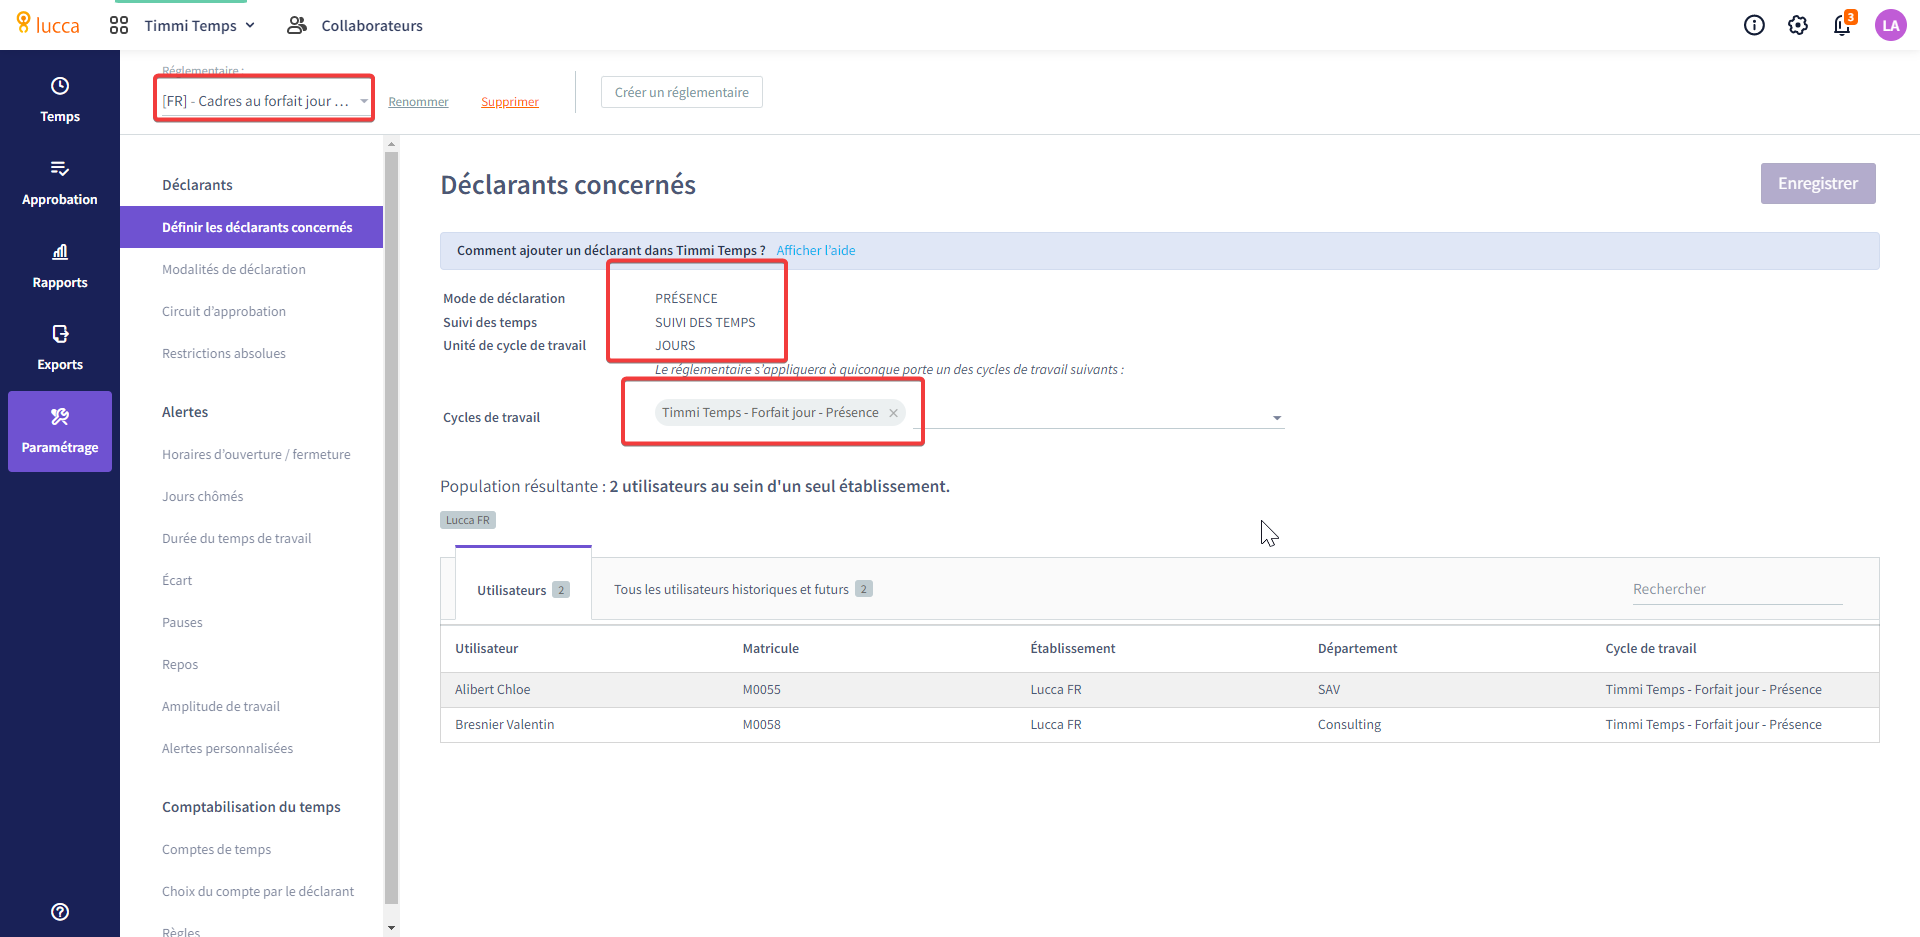Open Durée du temps de travail

[x=237, y=538]
